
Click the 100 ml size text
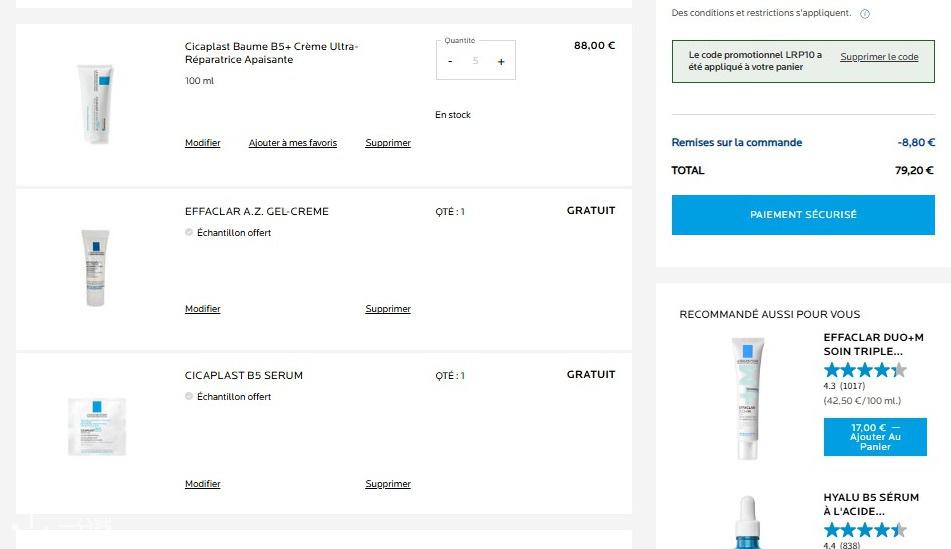200,81
